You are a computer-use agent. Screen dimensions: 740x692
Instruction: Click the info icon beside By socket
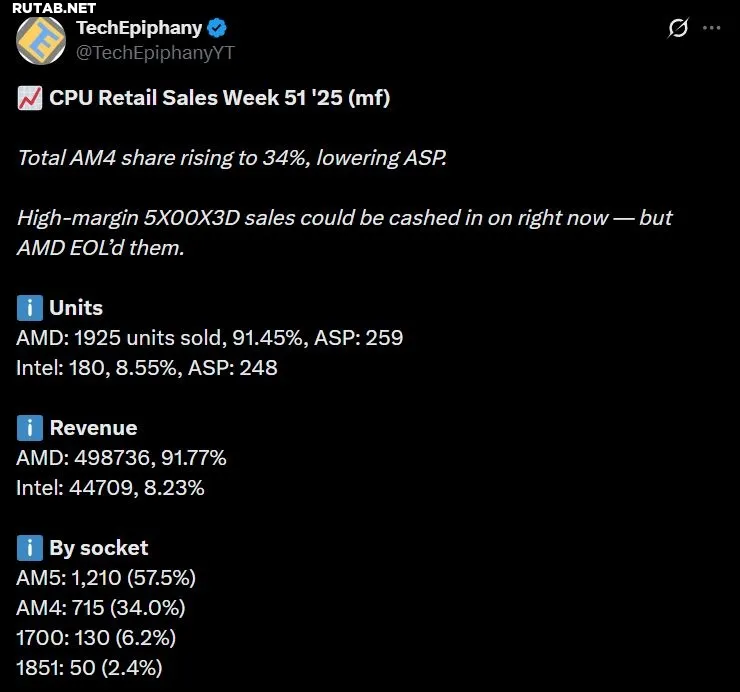(x=29, y=548)
